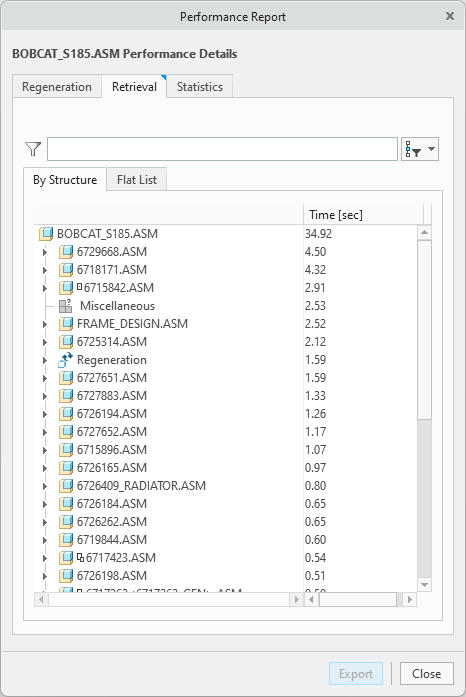The width and height of the screenshot is (466, 697).
Task: Expand the FRAME_DESIGN.ASM tree node
Action: click(x=44, y=324)
